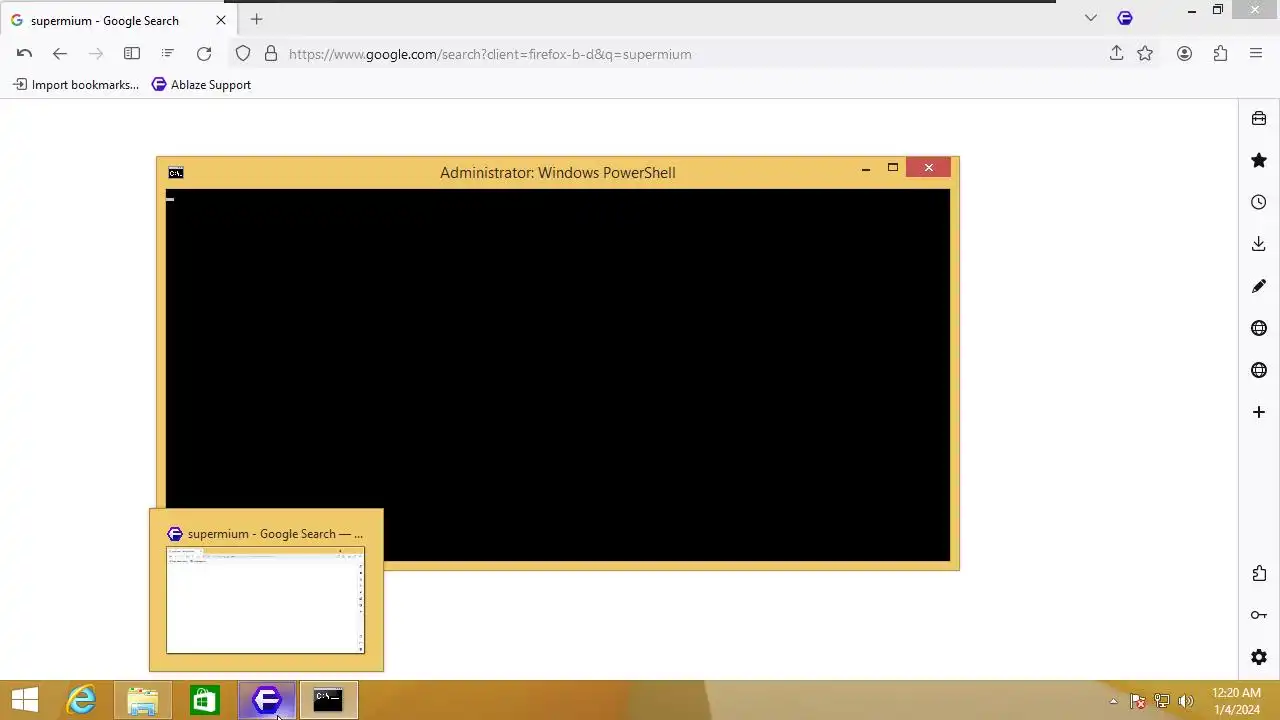This screenshot has width=1280, height=720.
Task: Click the first globe web panel icon
Action: tap(1259, 328)
